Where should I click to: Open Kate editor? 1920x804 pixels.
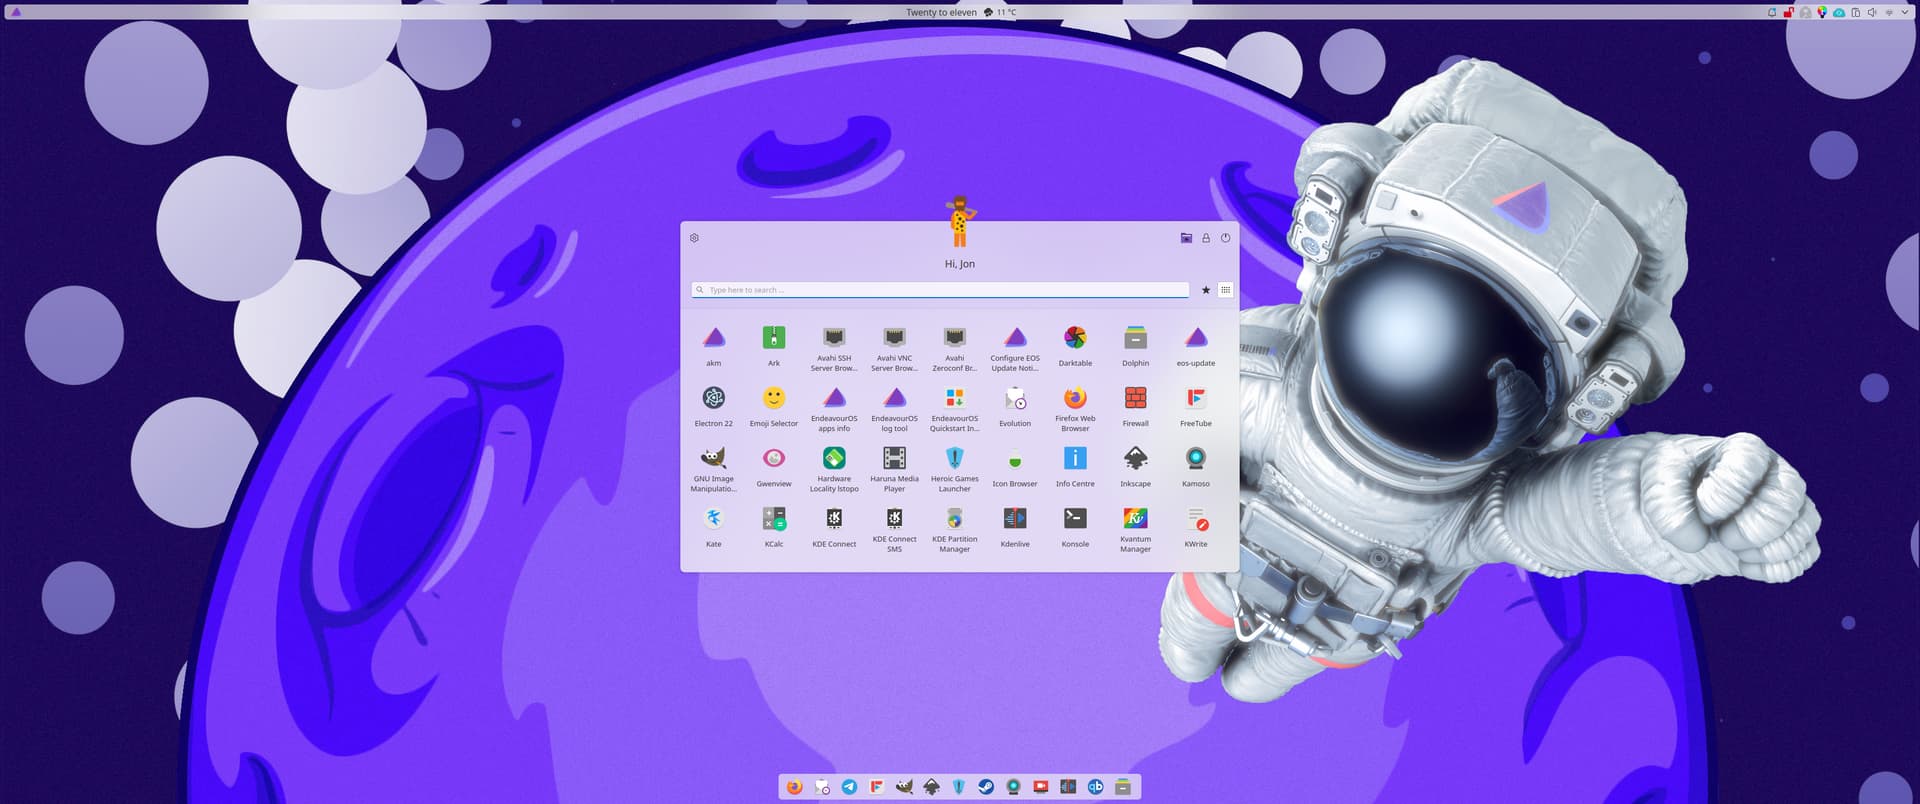click(x=713, y=526)
